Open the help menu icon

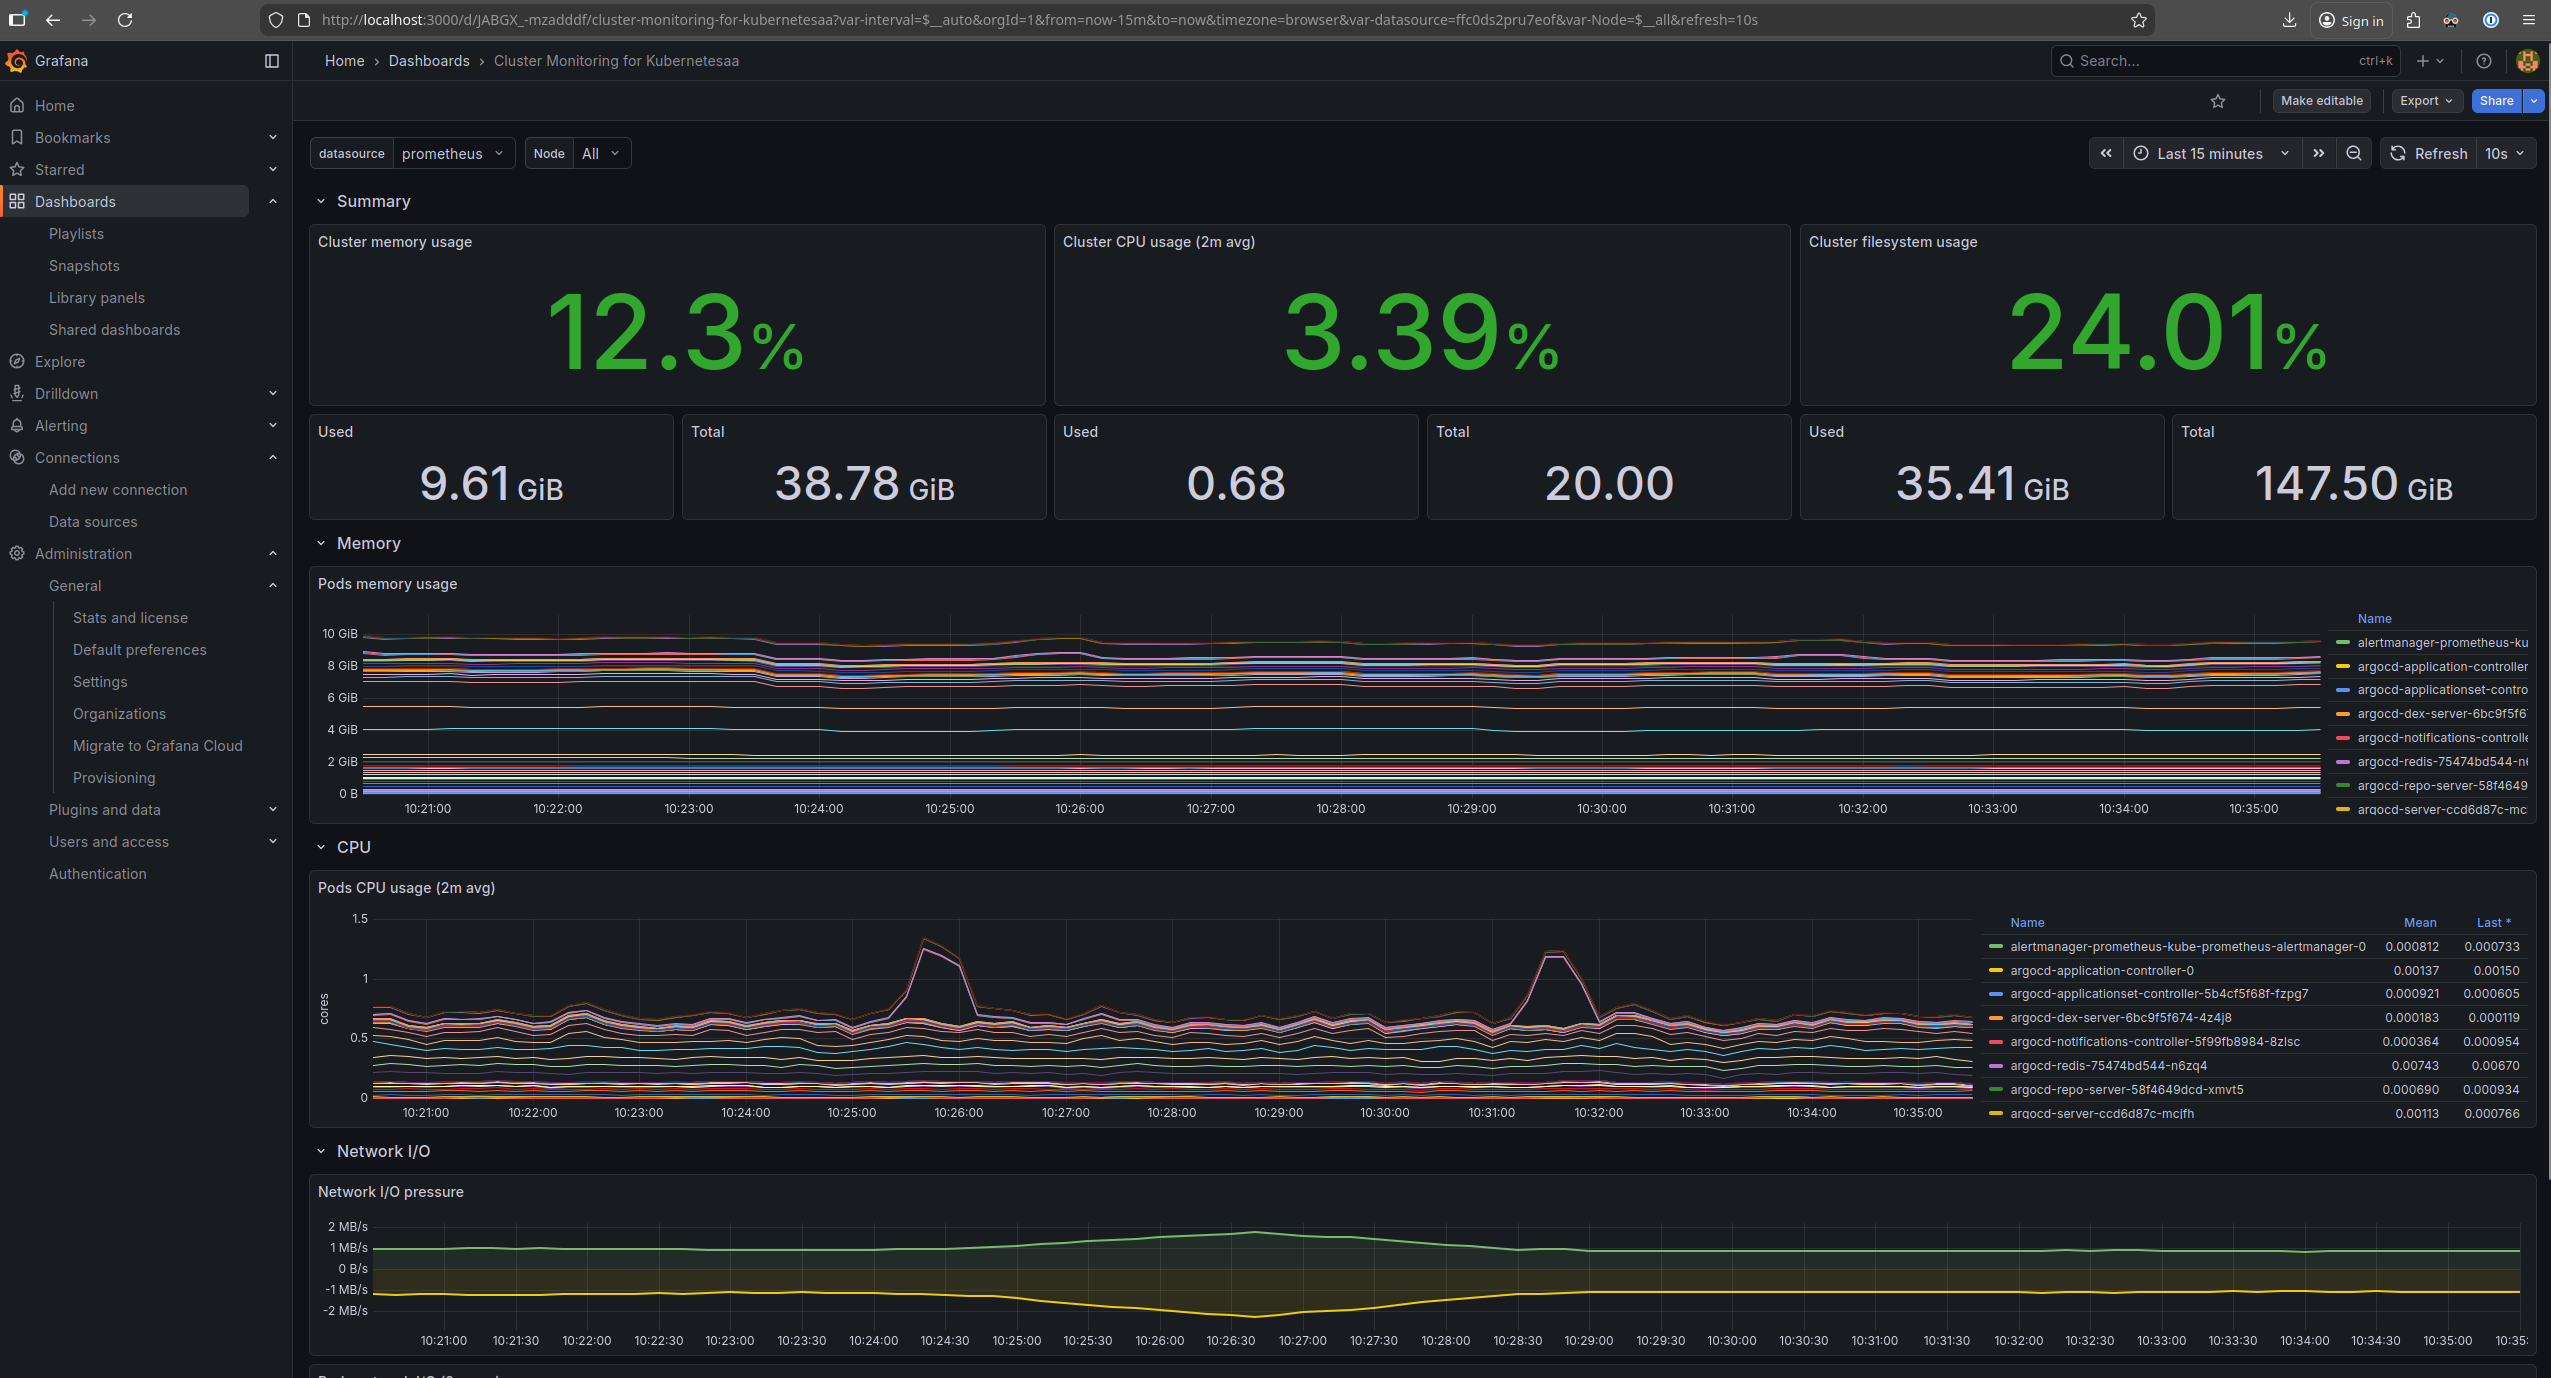pyautogui.click(x=2483, y=61)
